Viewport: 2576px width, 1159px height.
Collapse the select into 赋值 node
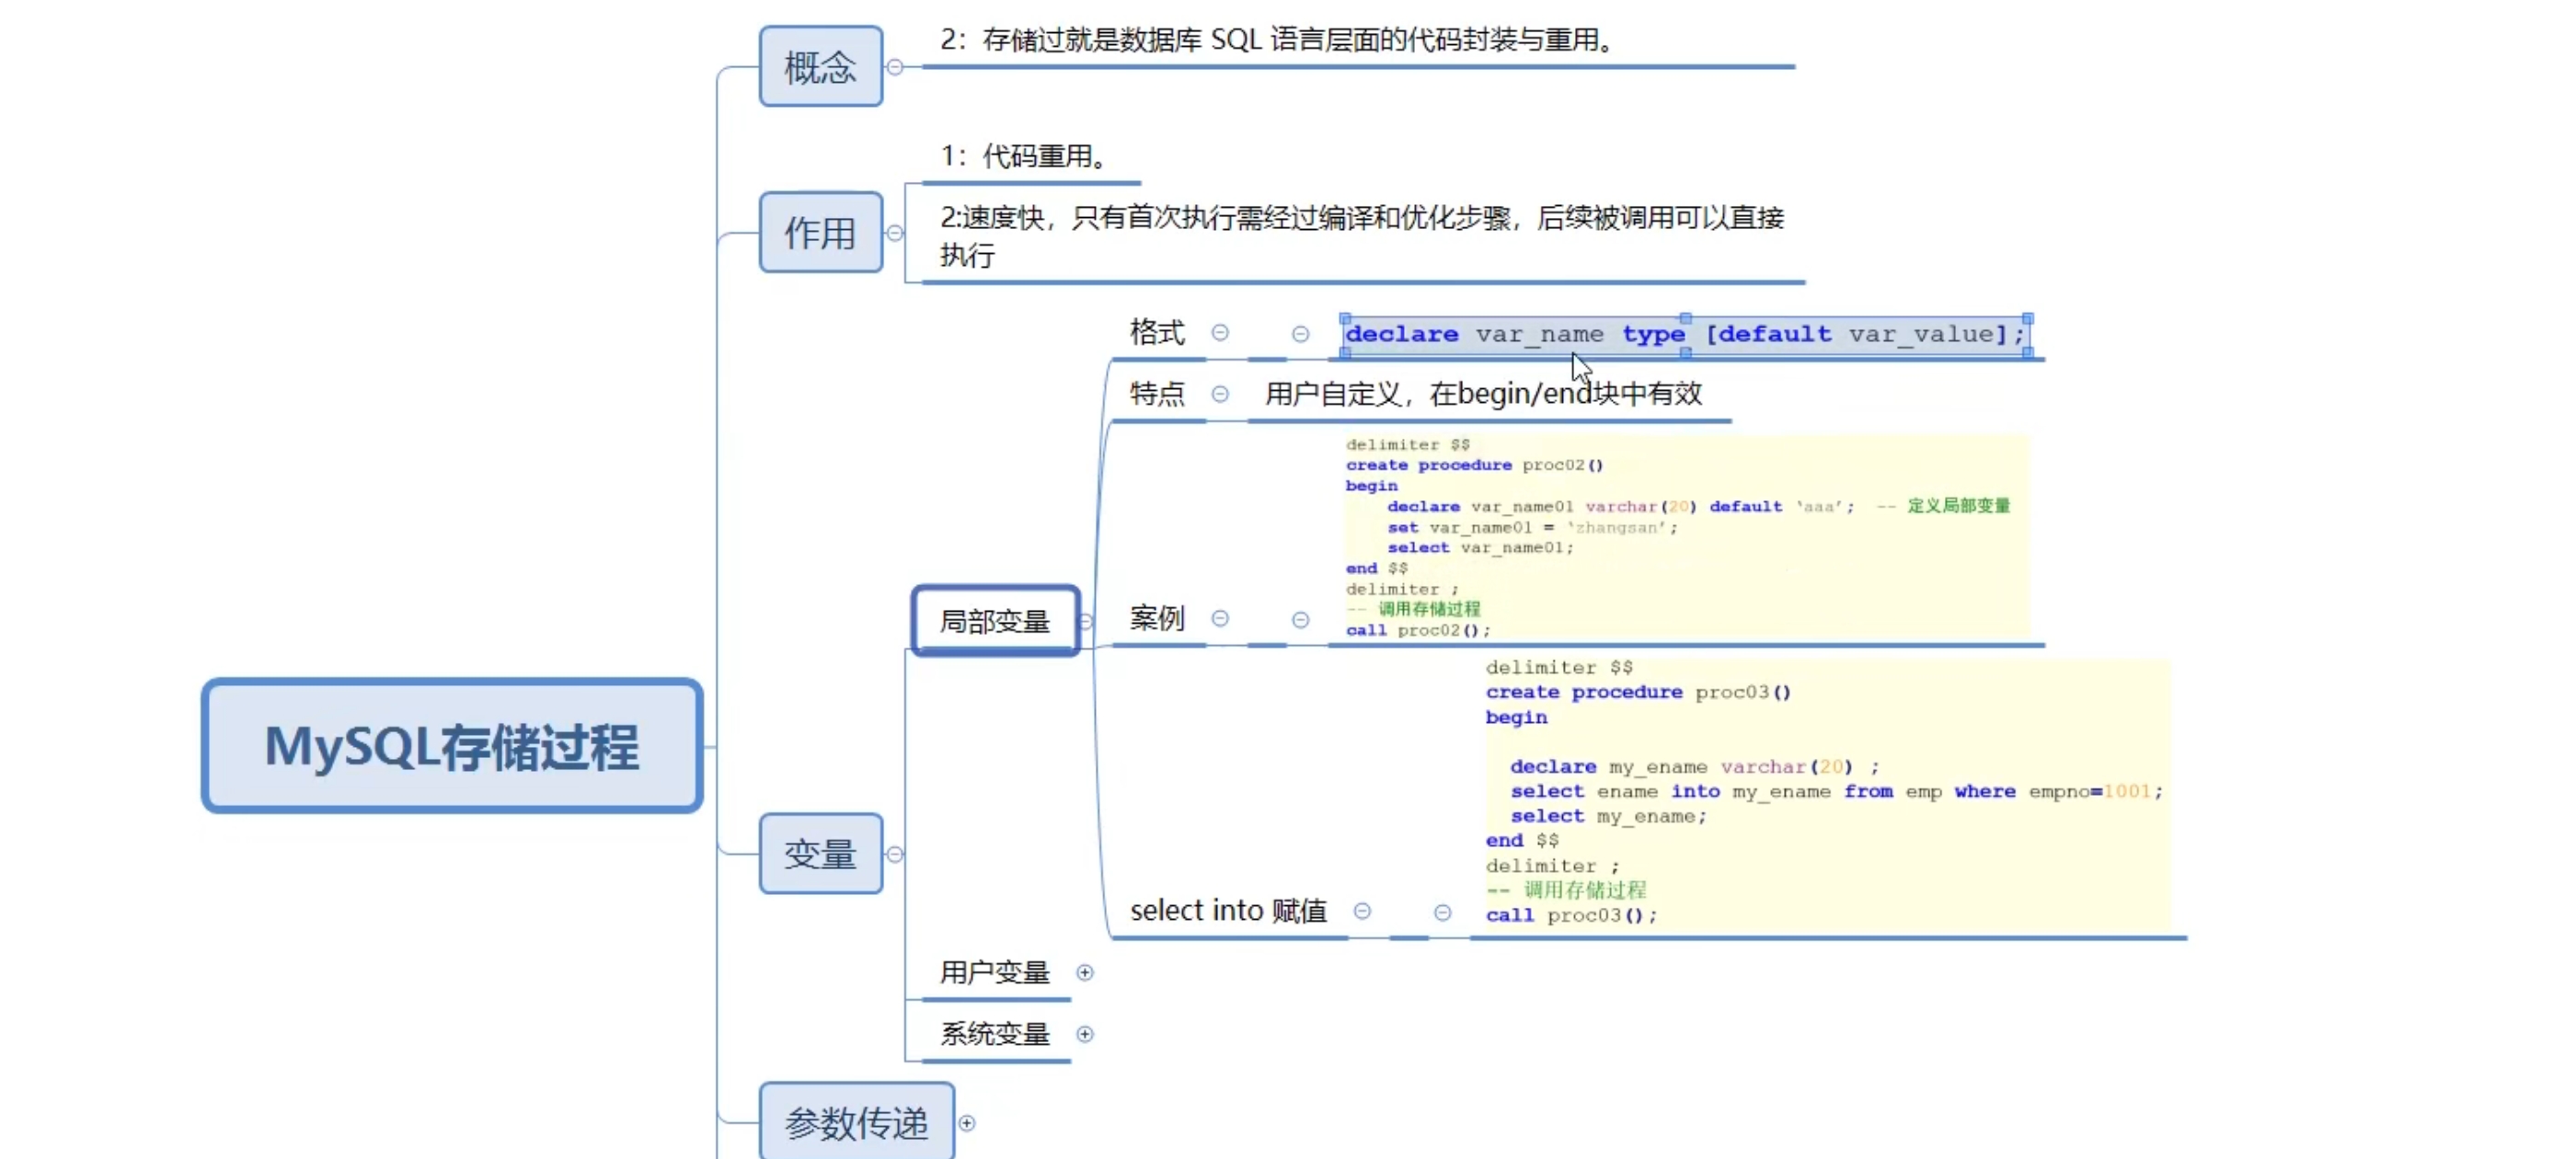click(1362, 911)
